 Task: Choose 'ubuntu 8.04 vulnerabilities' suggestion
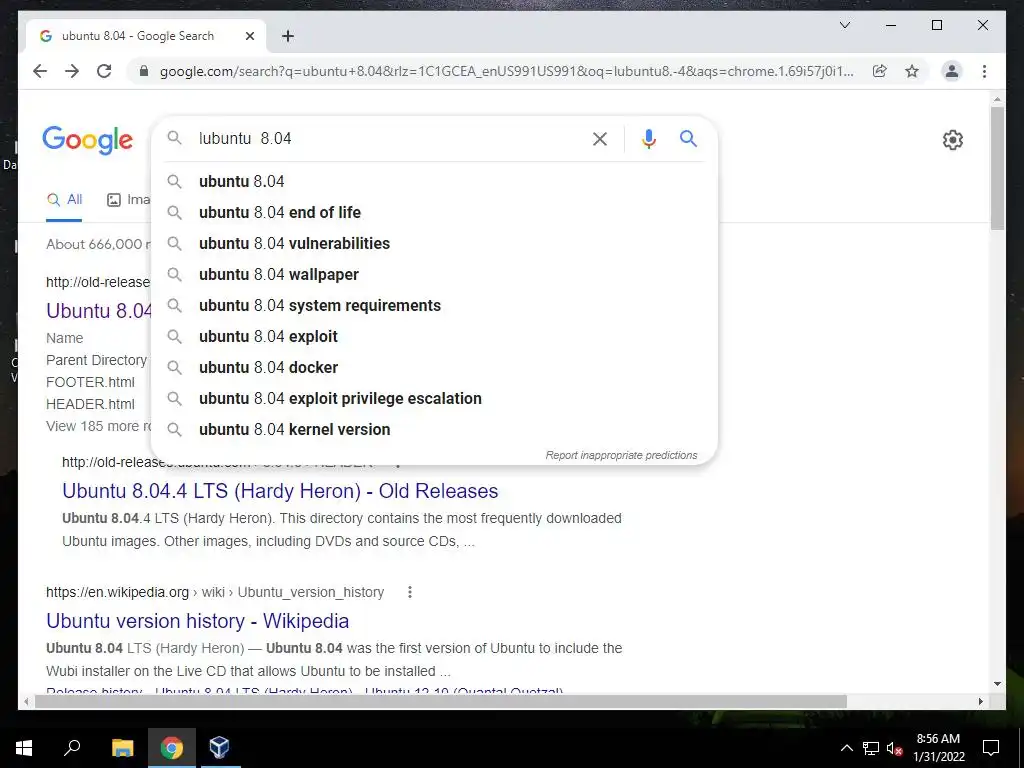click(x=434, y=244)
